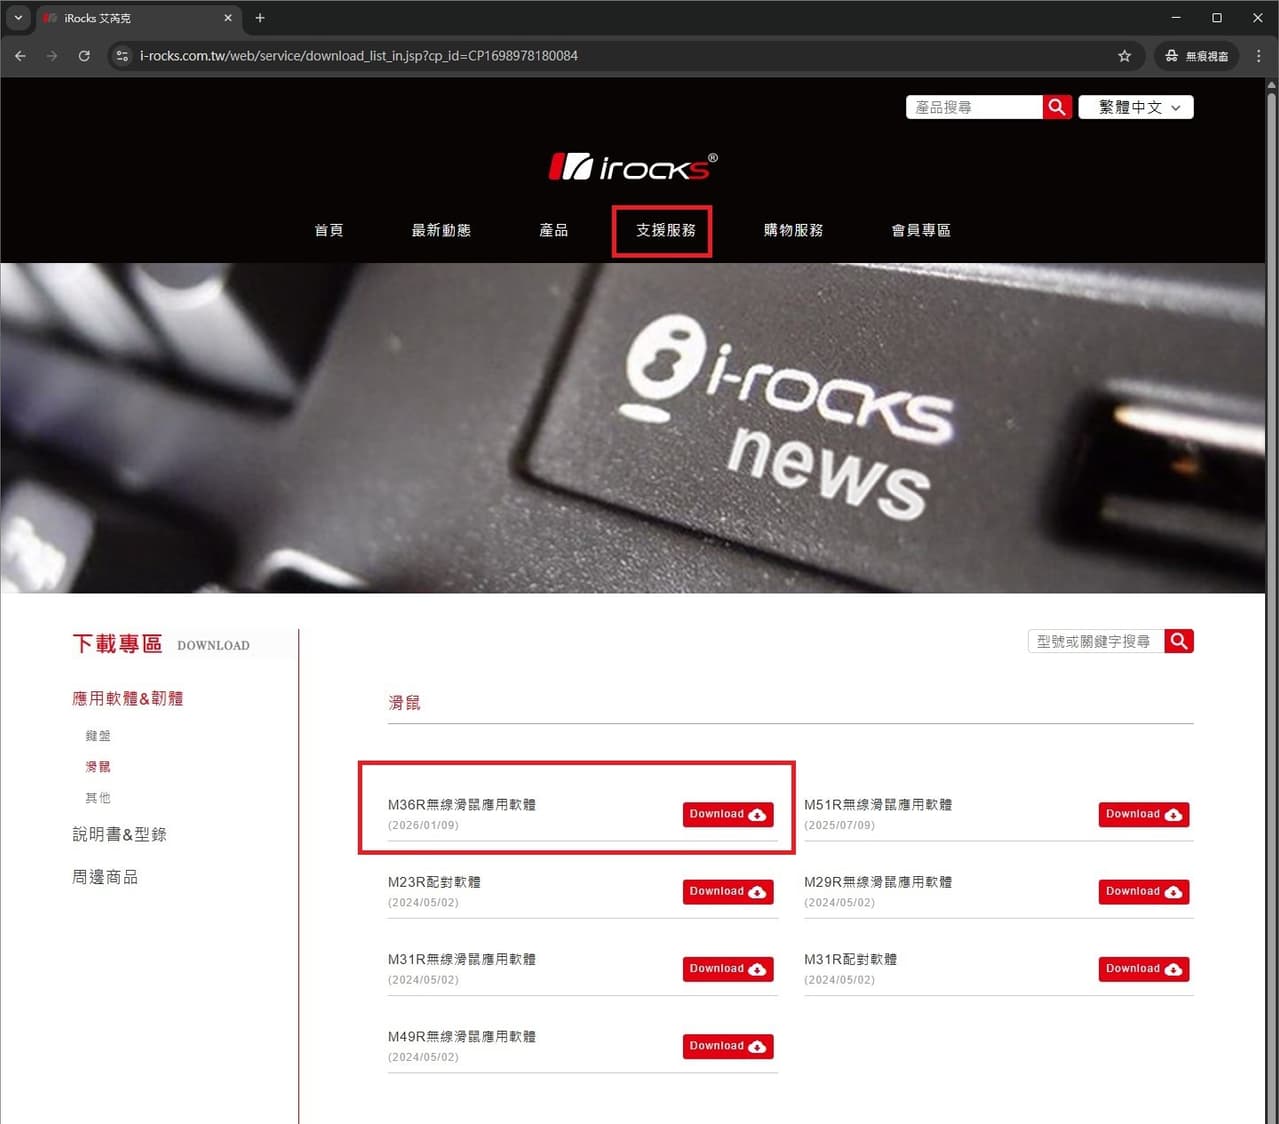Download M29R無線滑鼠應用軟體
1279x1124 pixels.
coord(1144,891)
